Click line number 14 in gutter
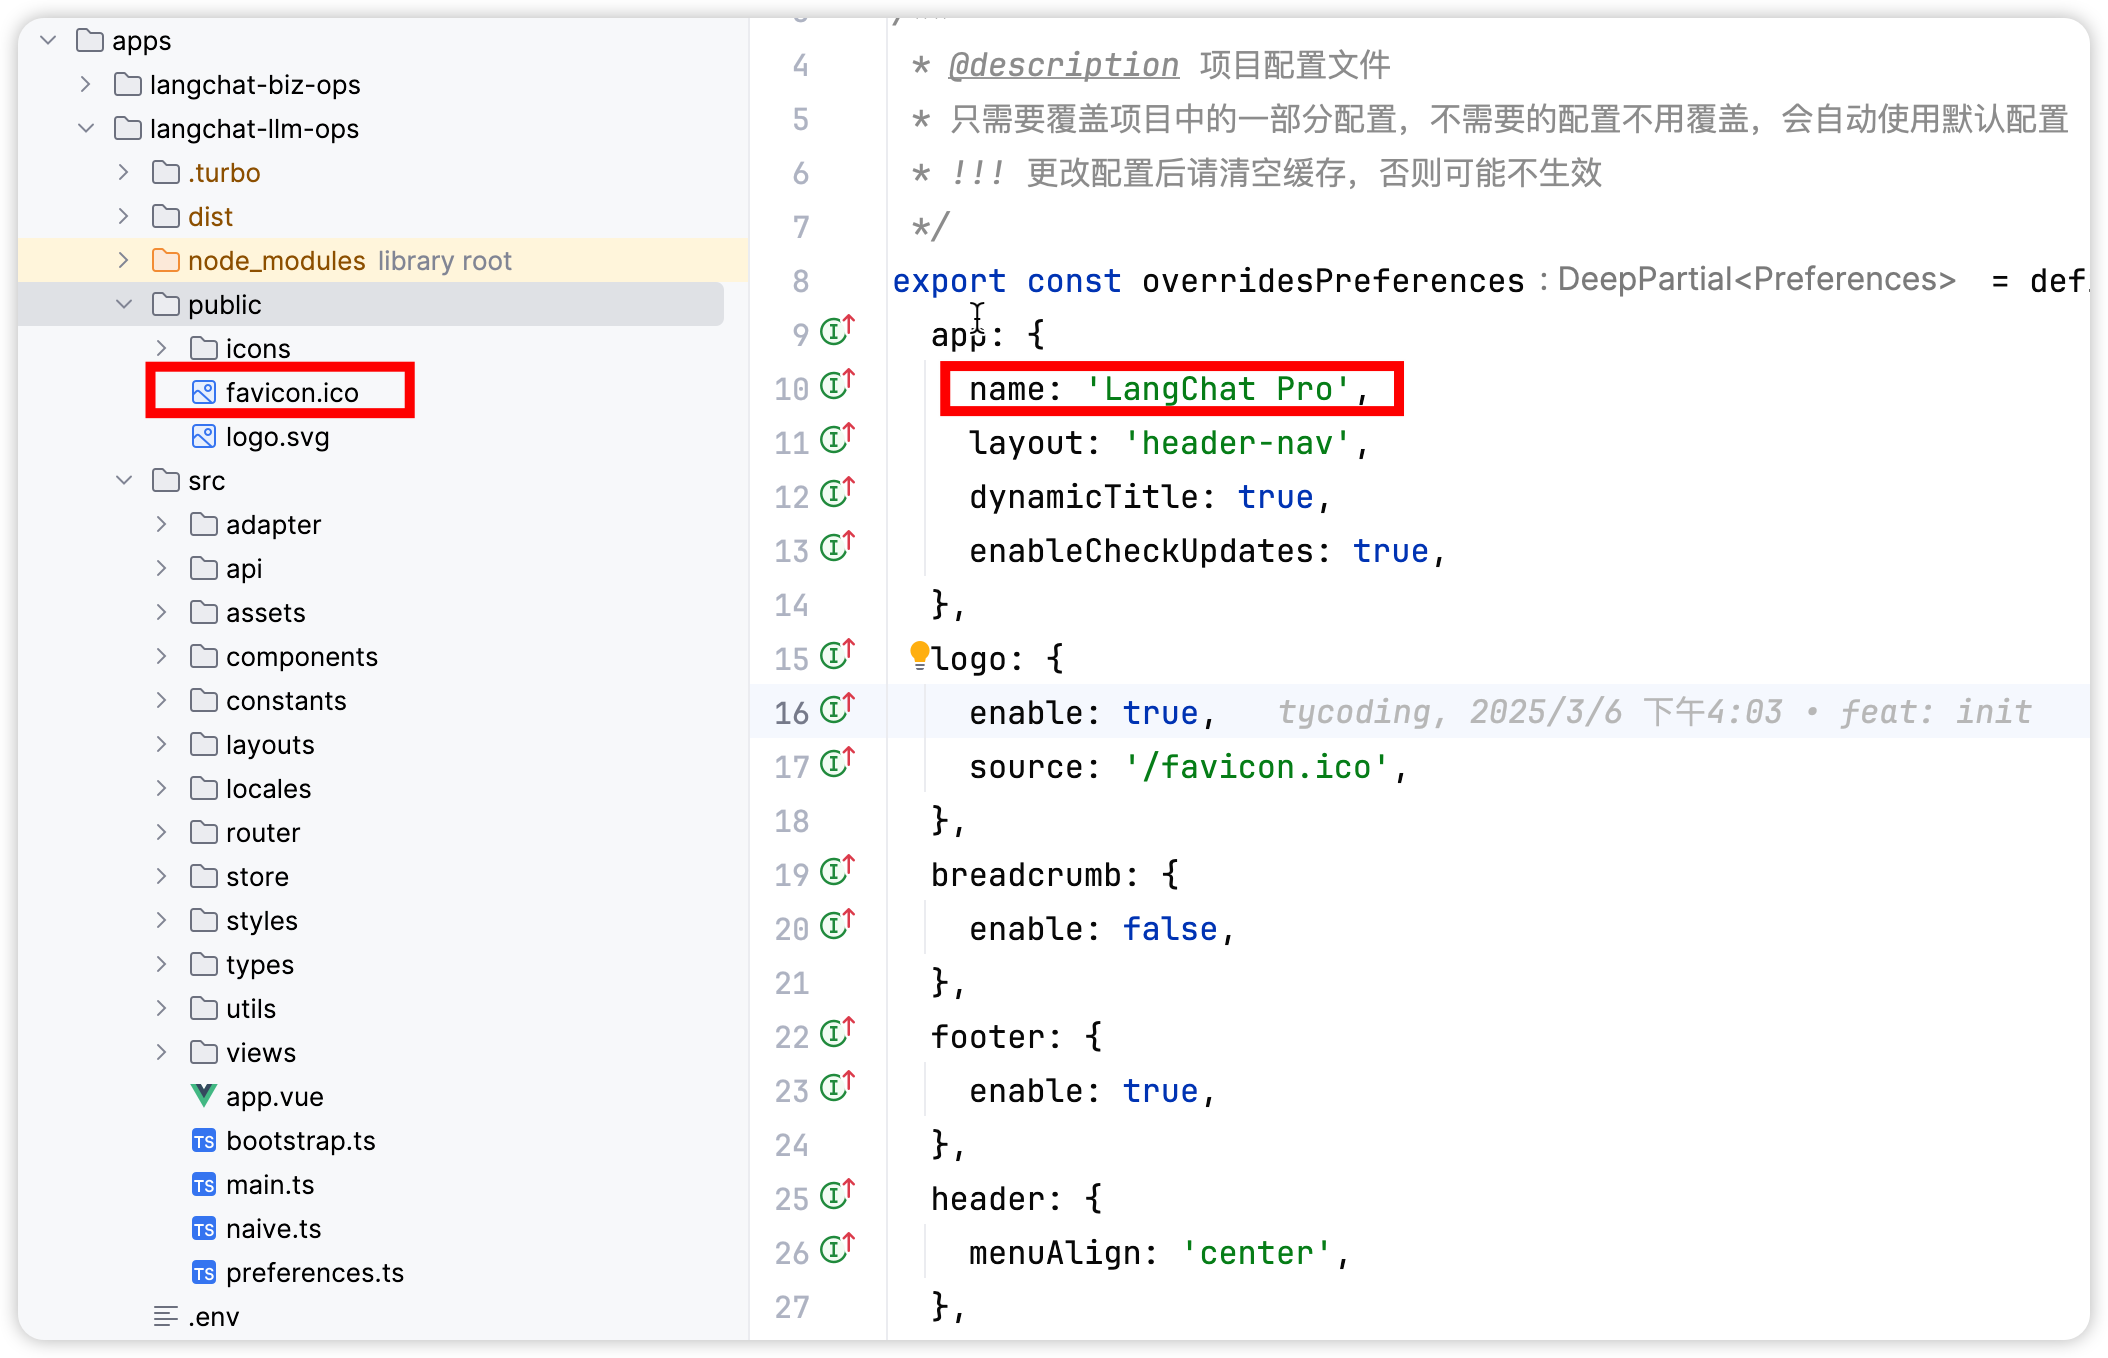 point(791,605)
